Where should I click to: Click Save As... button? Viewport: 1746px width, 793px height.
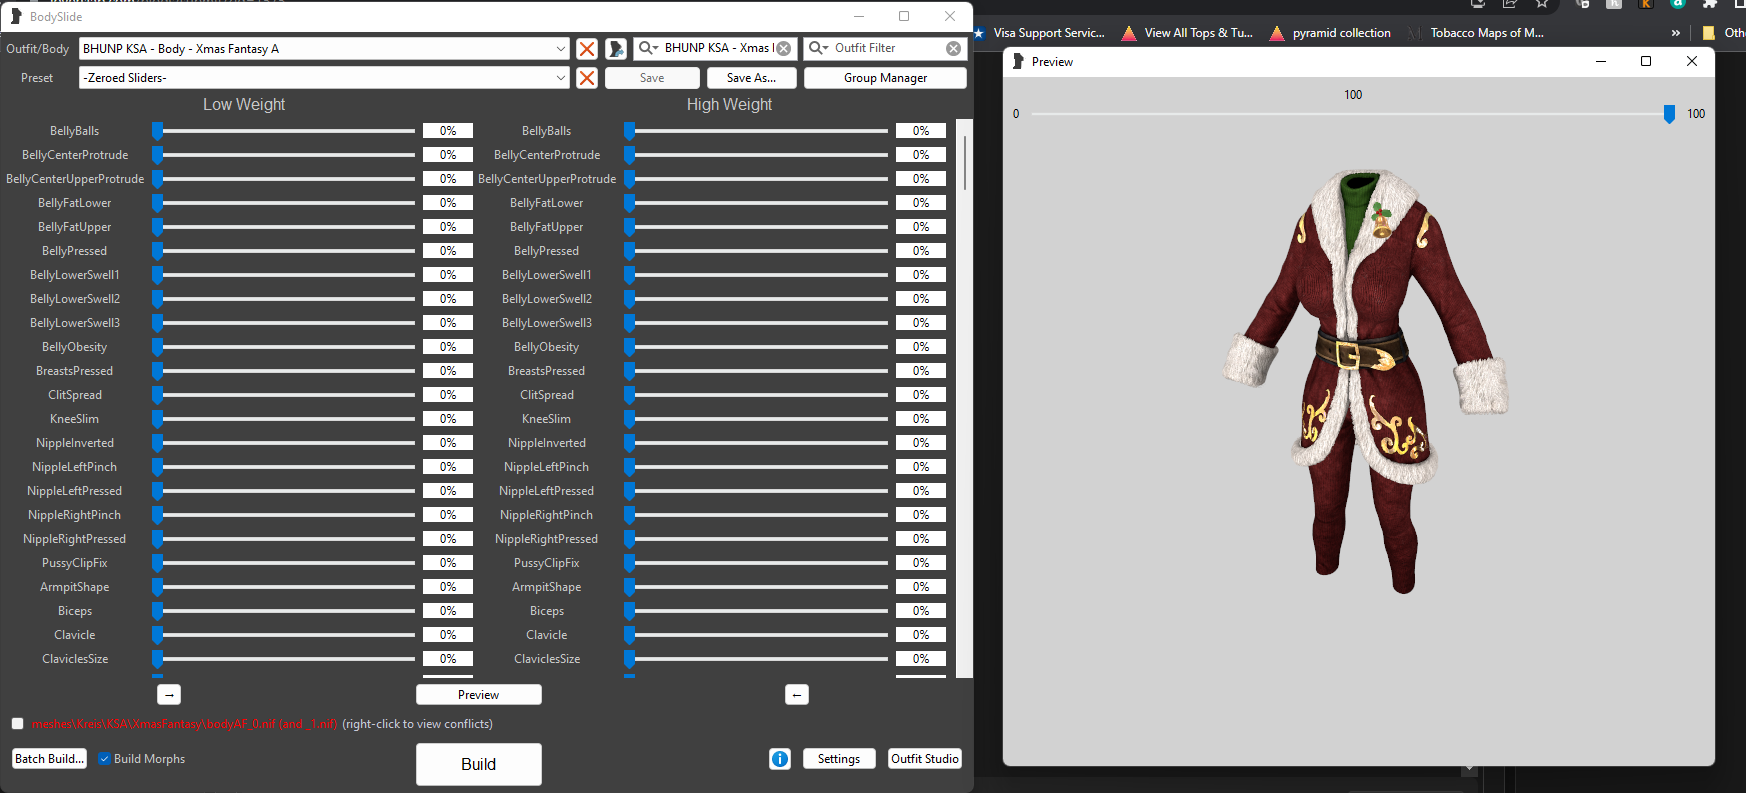(x=751, y=78)
